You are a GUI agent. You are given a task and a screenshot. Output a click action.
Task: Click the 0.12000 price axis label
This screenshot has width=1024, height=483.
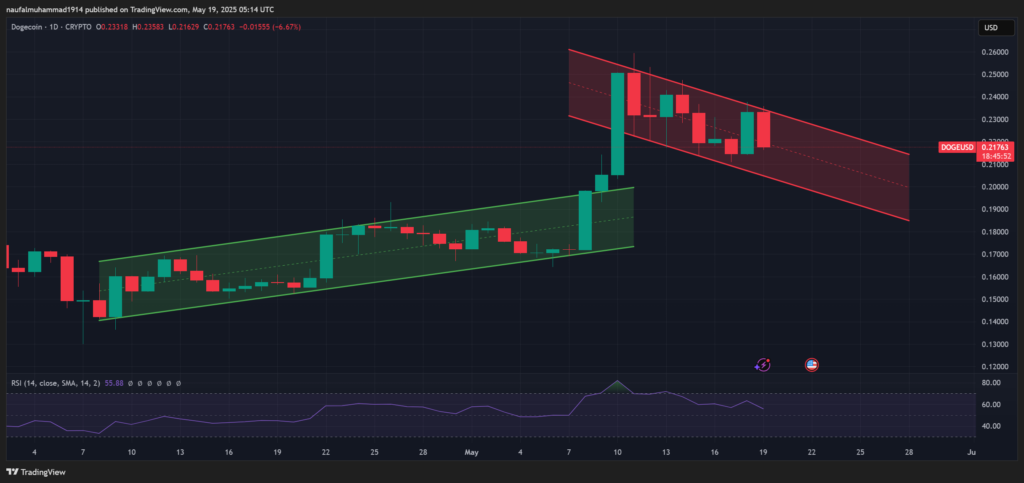994,367
